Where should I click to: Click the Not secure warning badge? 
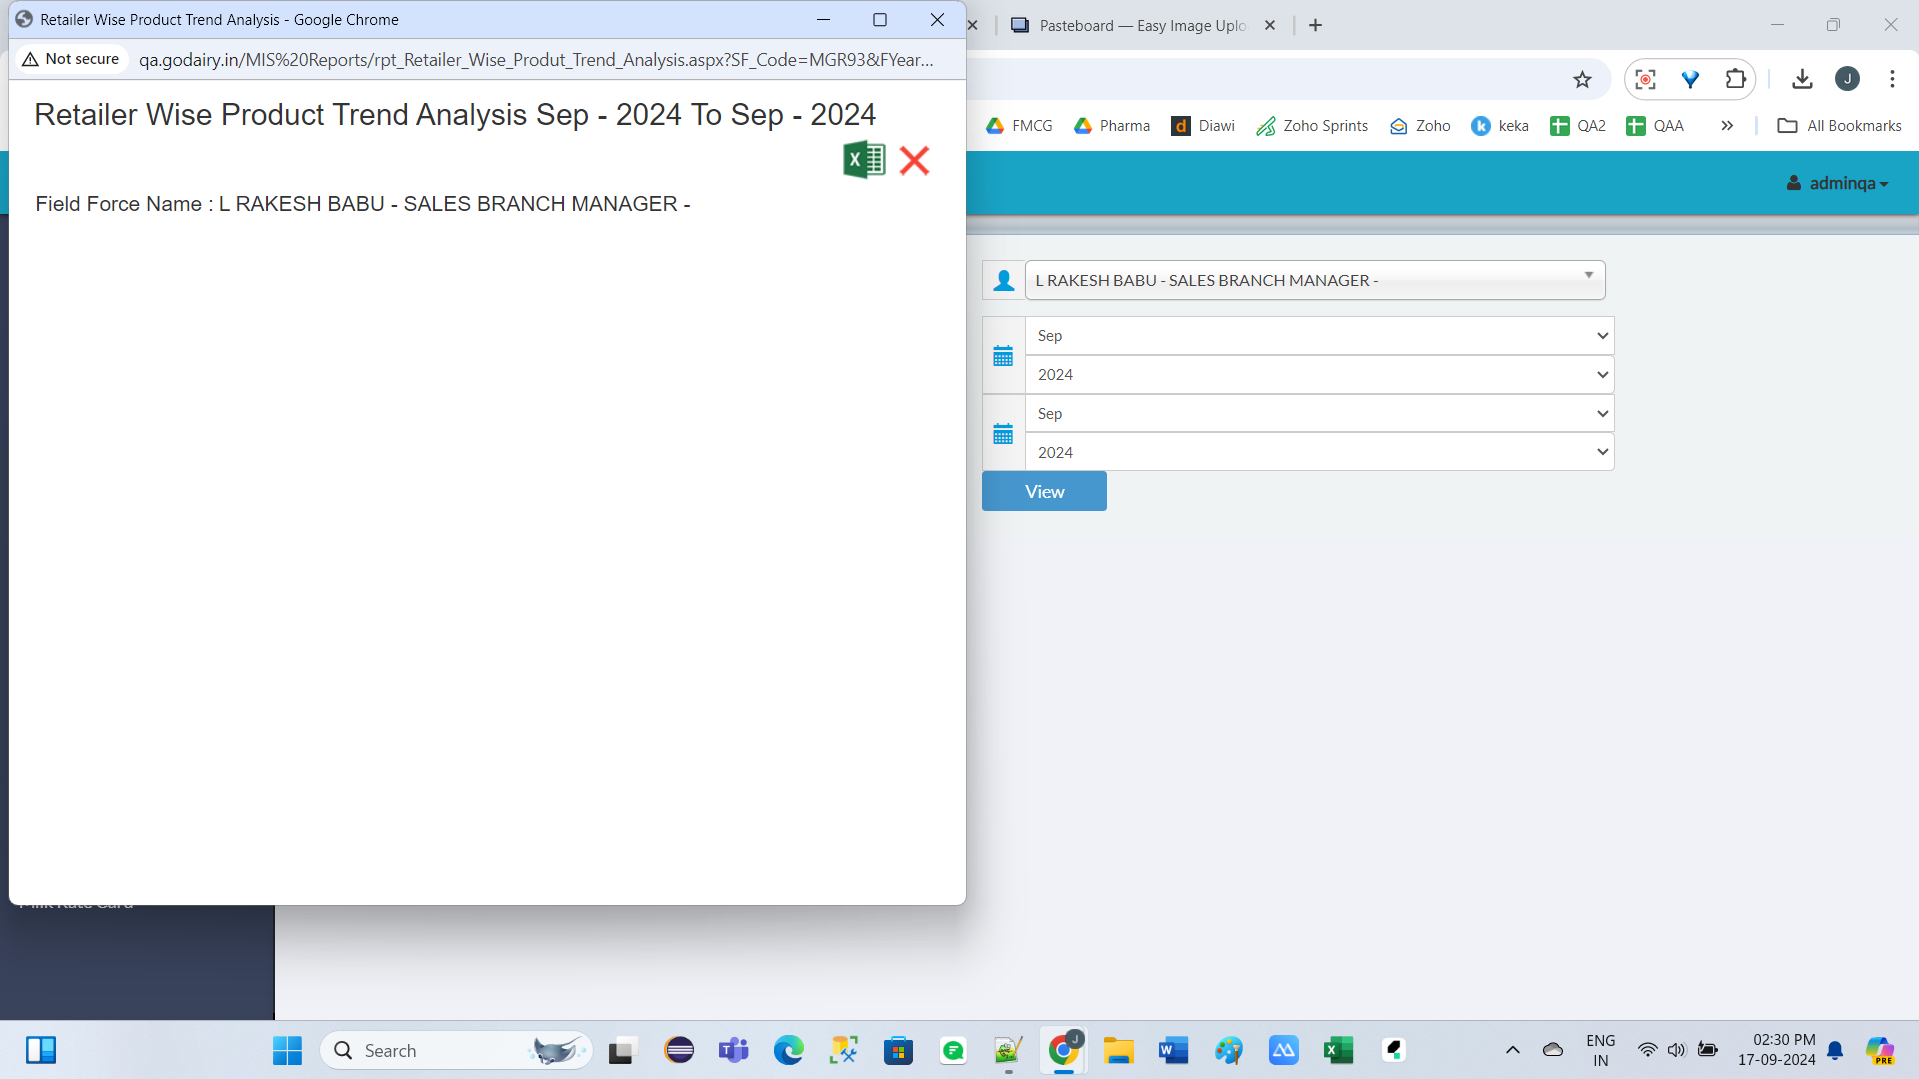(71, 59)
